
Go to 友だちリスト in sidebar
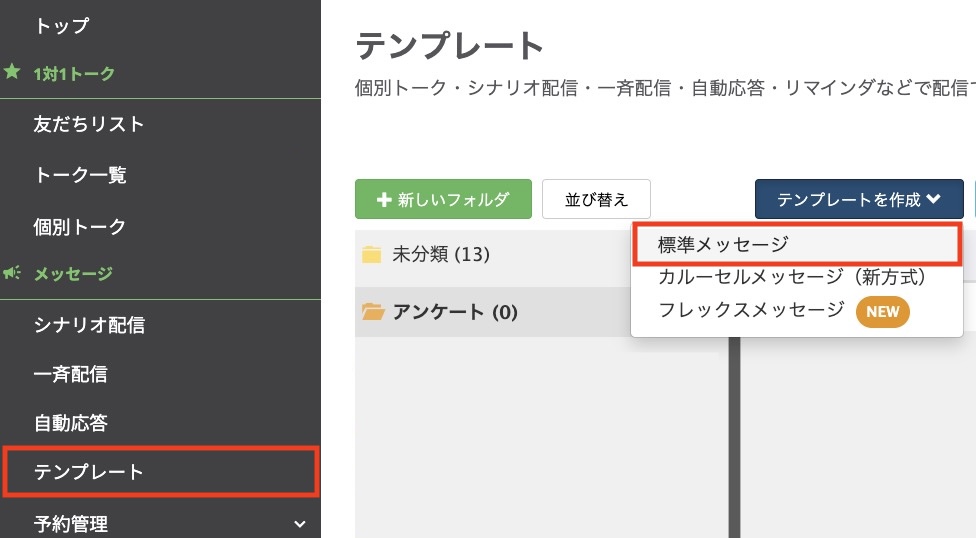(x=89, y=124)
